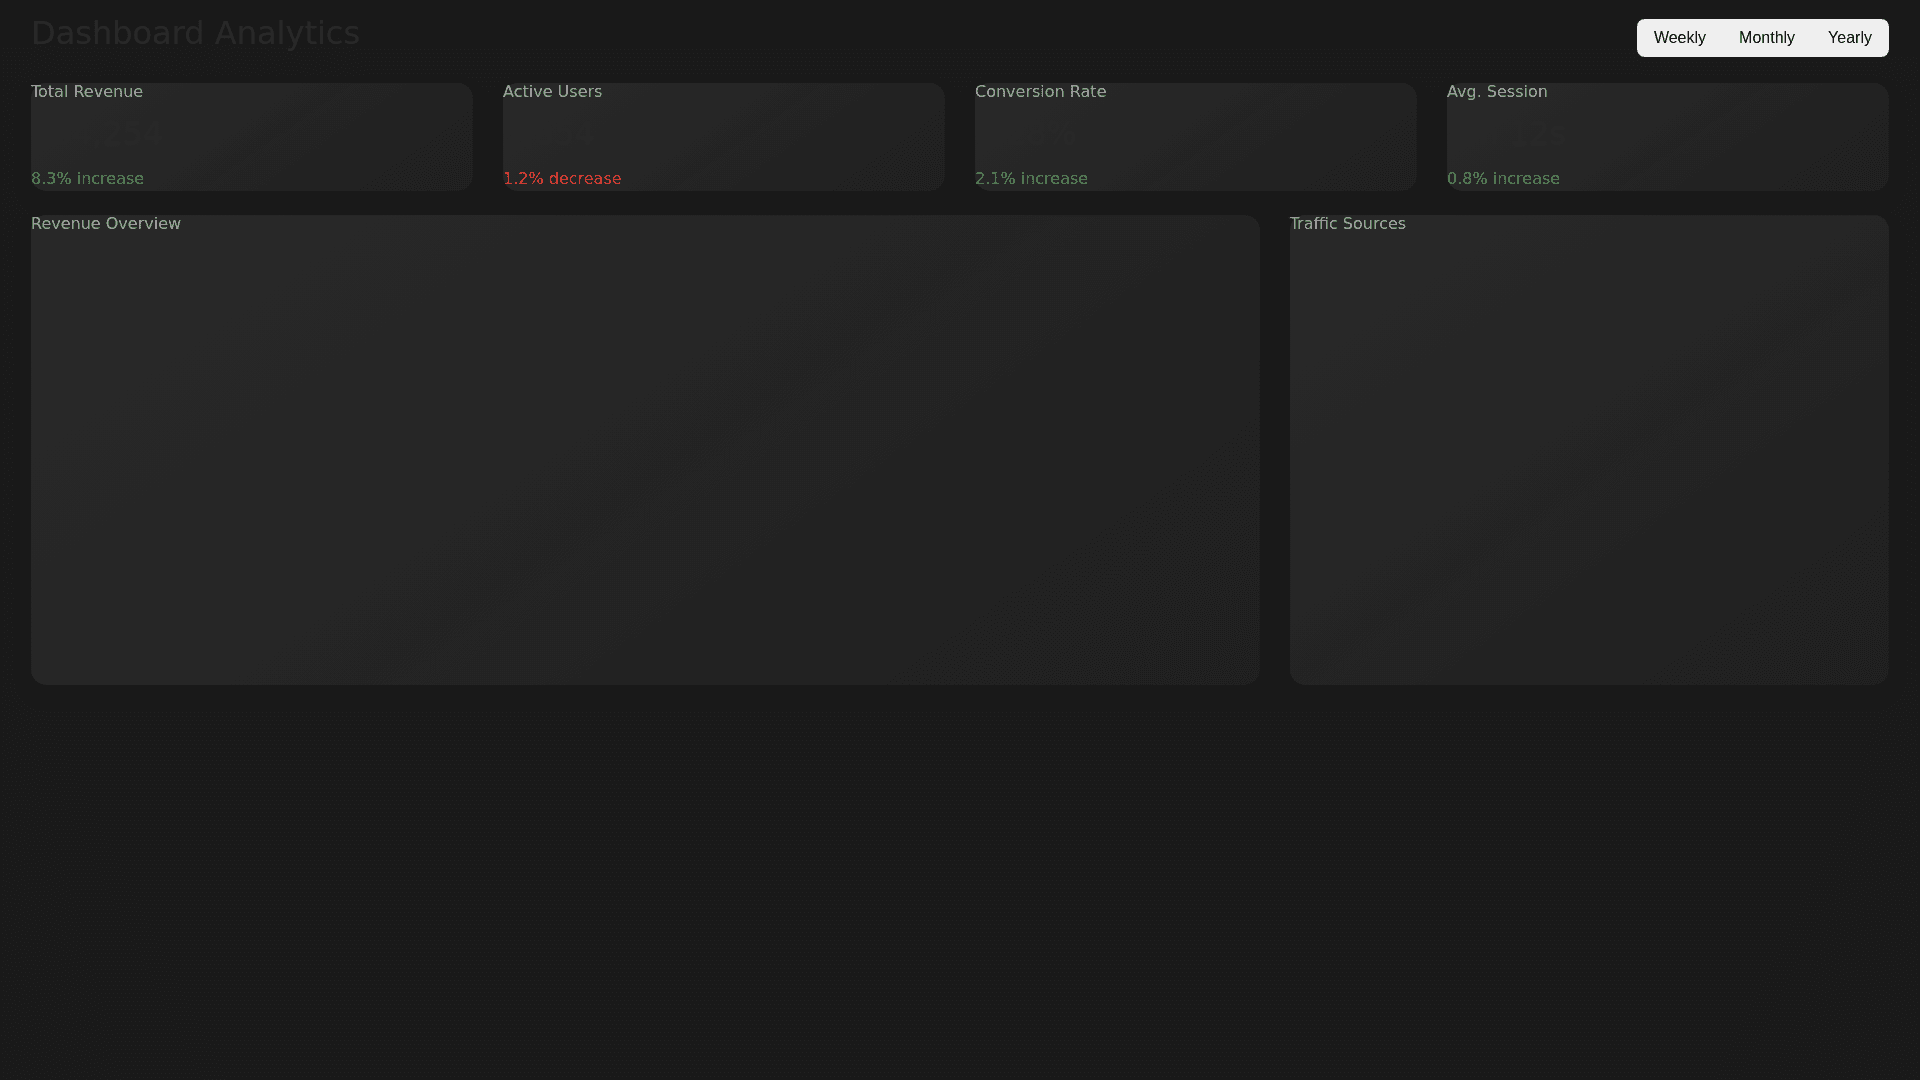This screenshot has width=1920, height=1080.
Task: Open the Active Users card
Action: (723, 137)
